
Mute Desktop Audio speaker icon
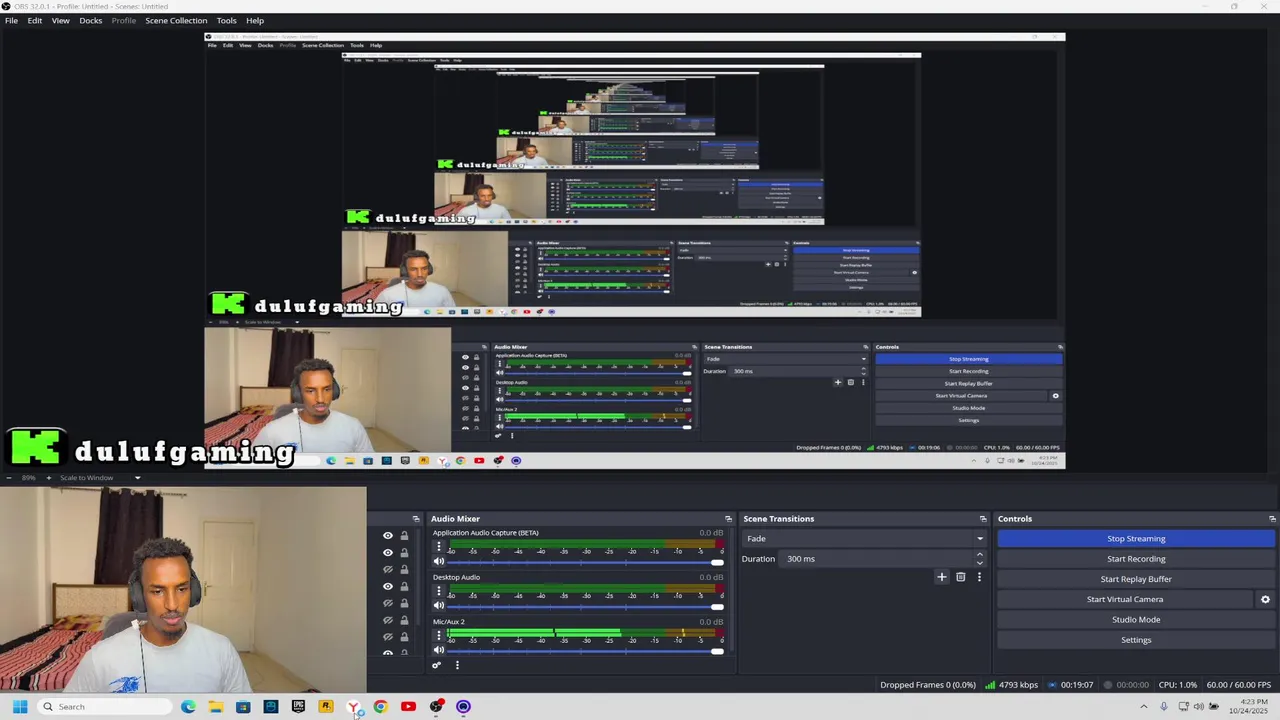tap(438, 606)
